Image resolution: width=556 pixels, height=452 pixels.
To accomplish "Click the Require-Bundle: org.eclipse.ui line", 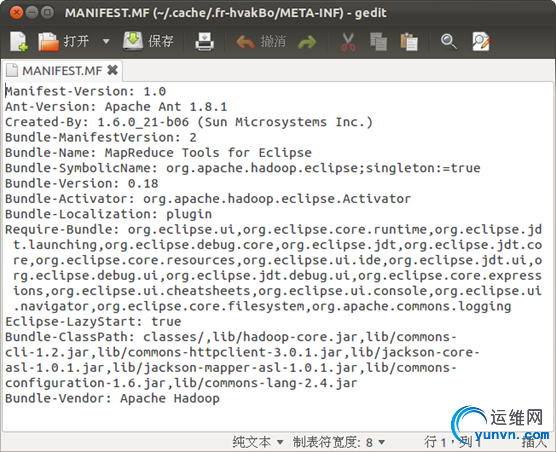I will [273, 230].
